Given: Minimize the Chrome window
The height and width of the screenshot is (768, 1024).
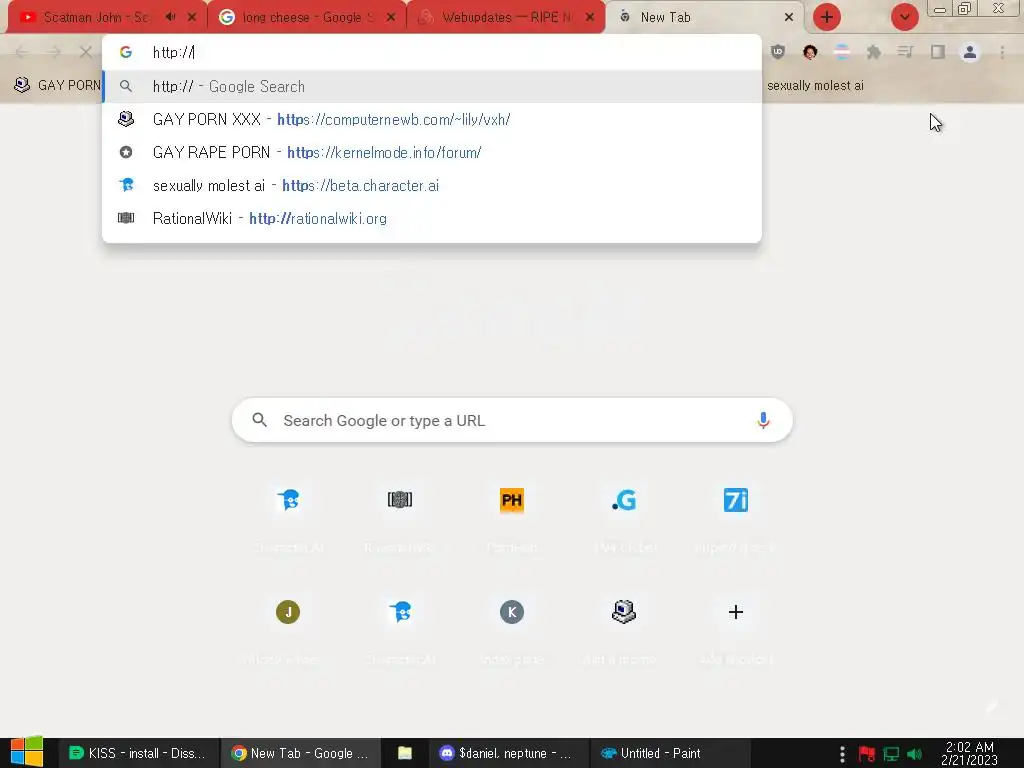Looking at the screenshot, I should pos(940,9).
